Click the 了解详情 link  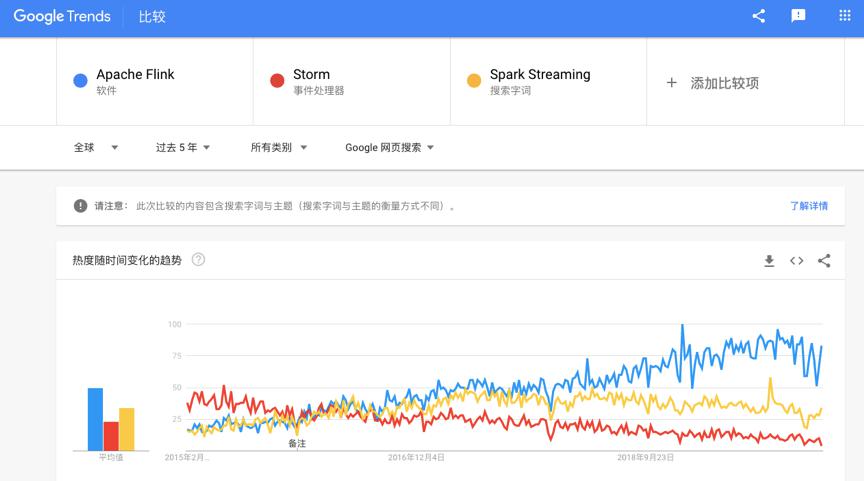[808, 206]
